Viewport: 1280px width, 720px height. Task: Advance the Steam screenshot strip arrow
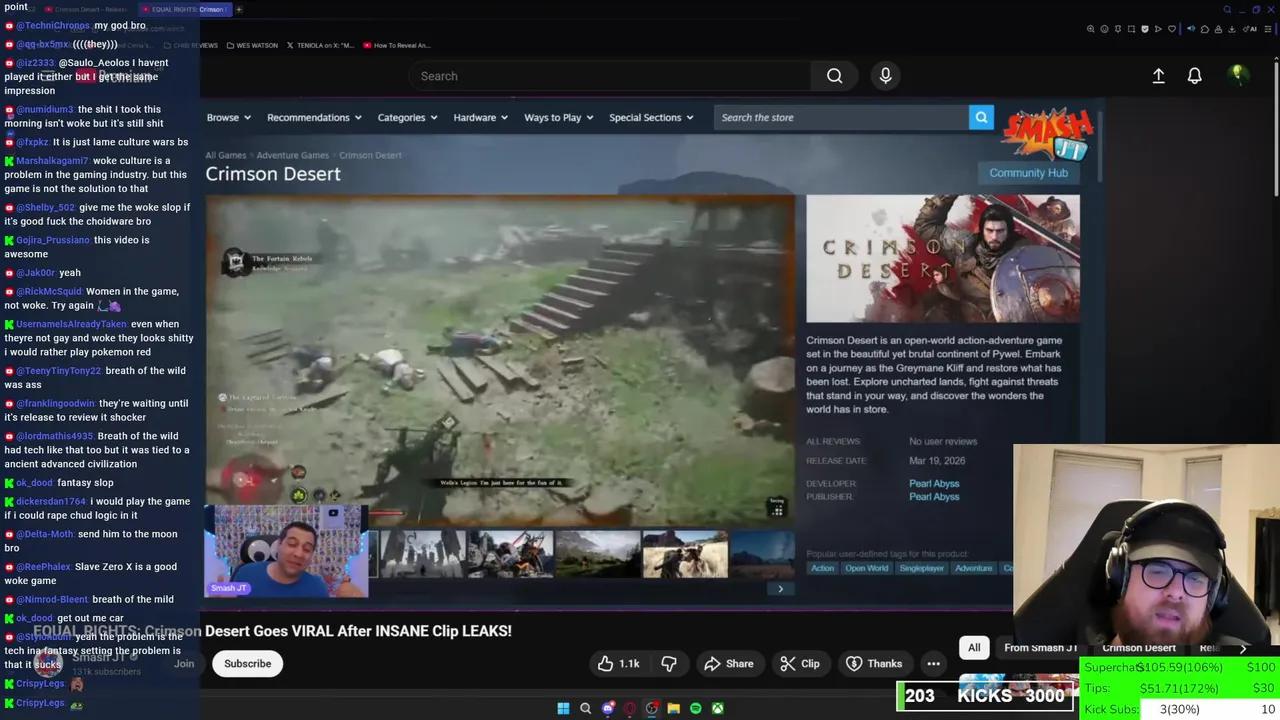point(780,589)
